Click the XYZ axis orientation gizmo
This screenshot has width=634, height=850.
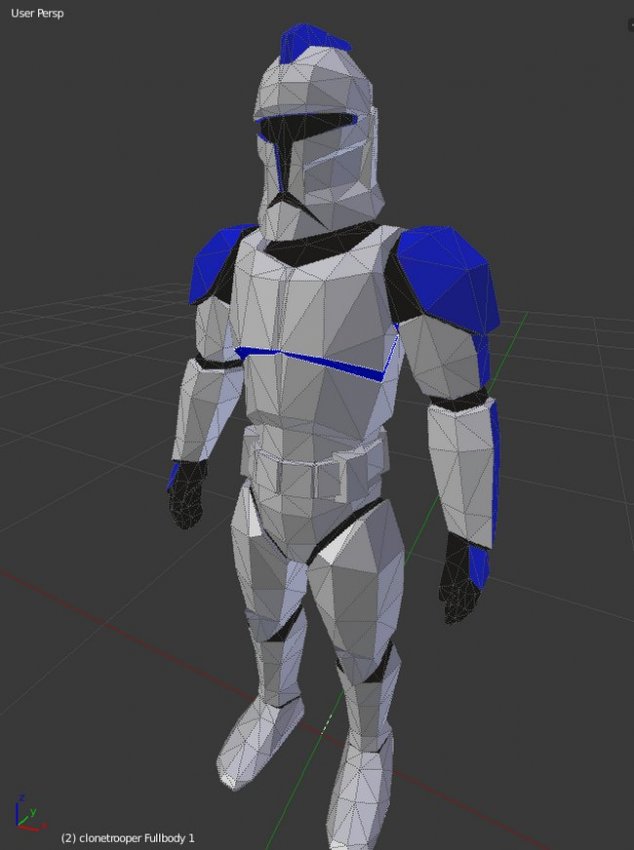pos(26,814)
